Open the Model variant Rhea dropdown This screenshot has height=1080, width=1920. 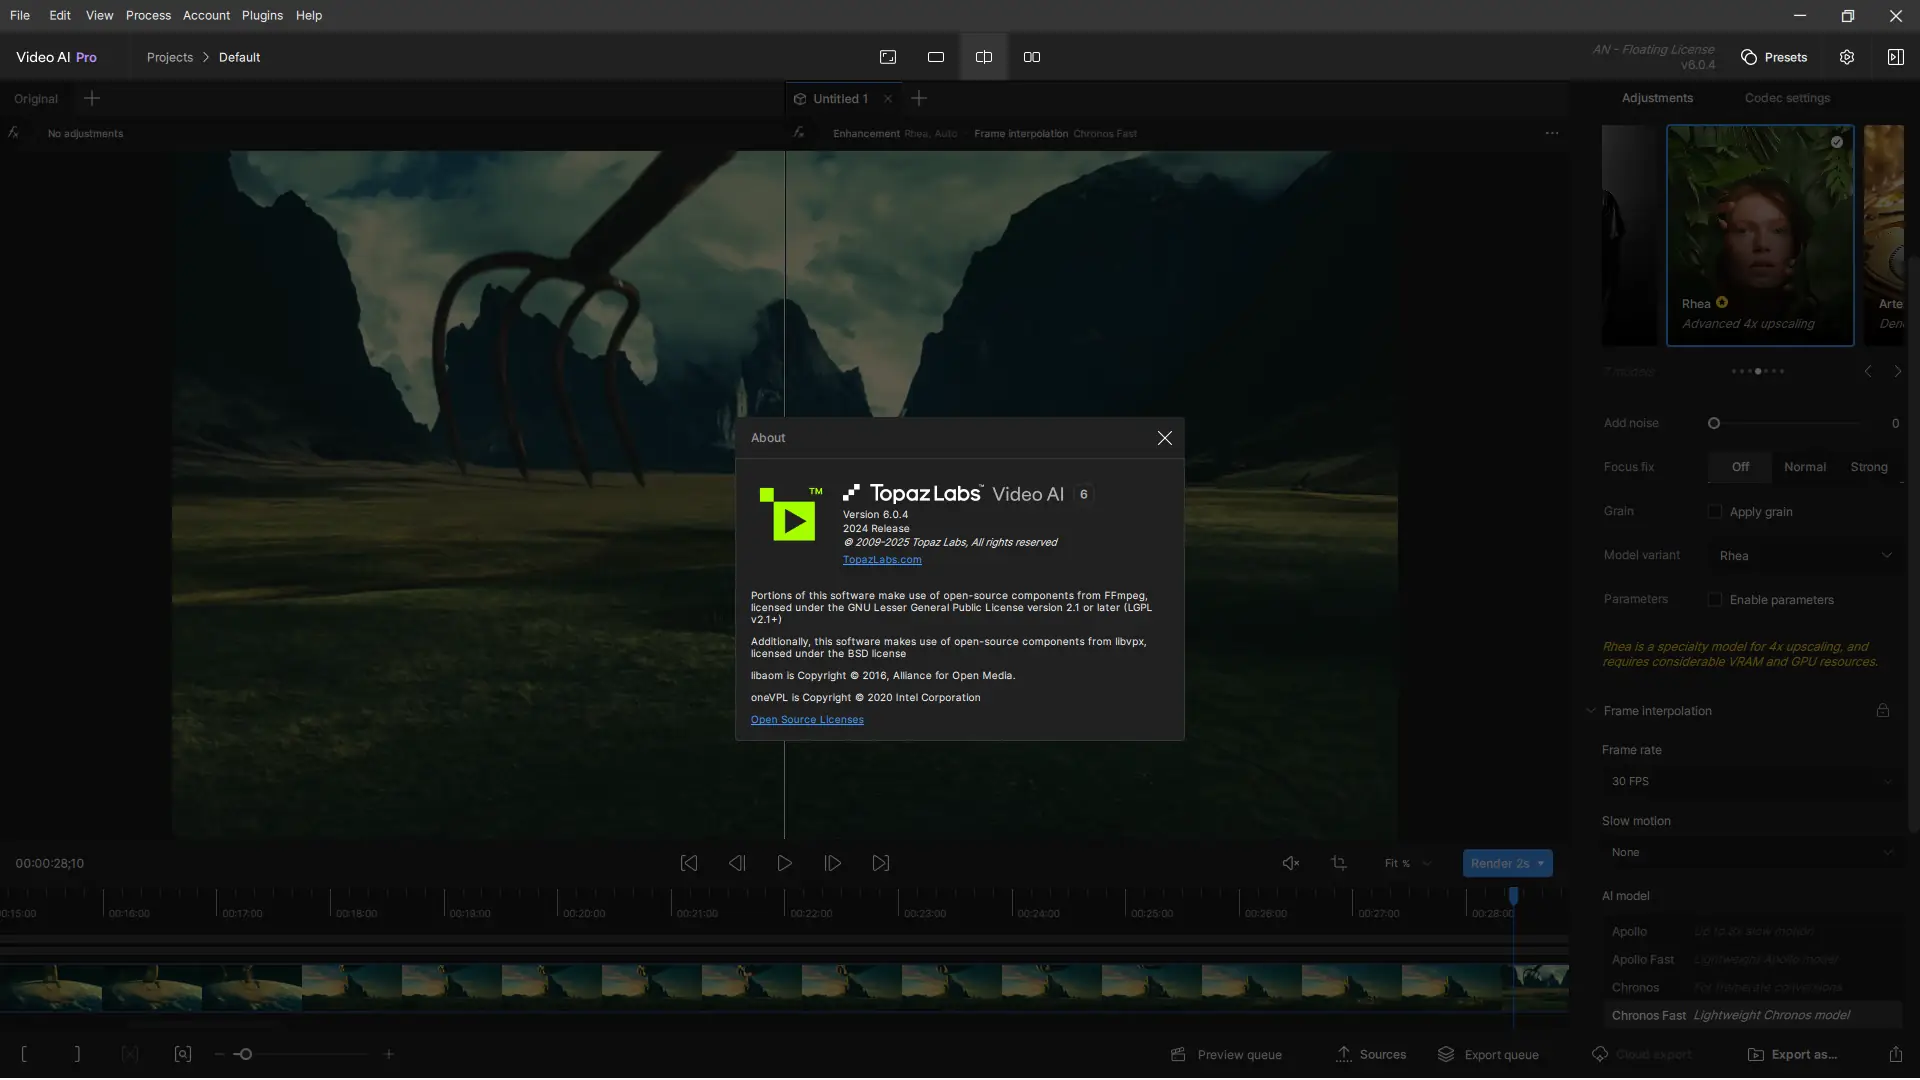point(1805,556)
